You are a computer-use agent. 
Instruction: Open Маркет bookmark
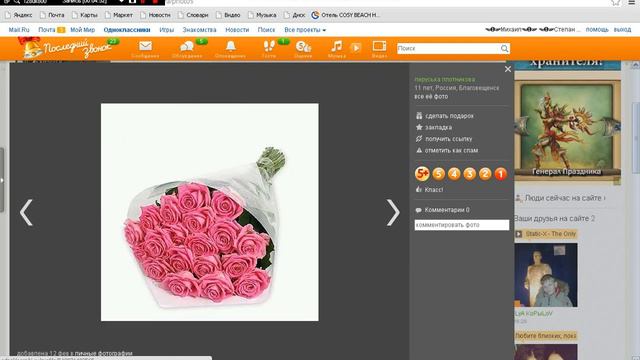(x=119, y=15)
